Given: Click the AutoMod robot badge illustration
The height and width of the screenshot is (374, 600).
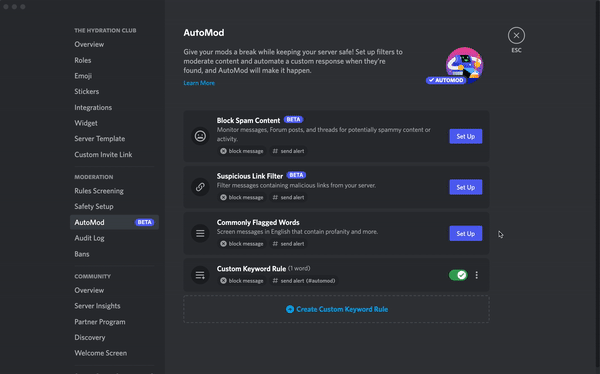Looking at the screenshot, I should [x=455, y=66].
